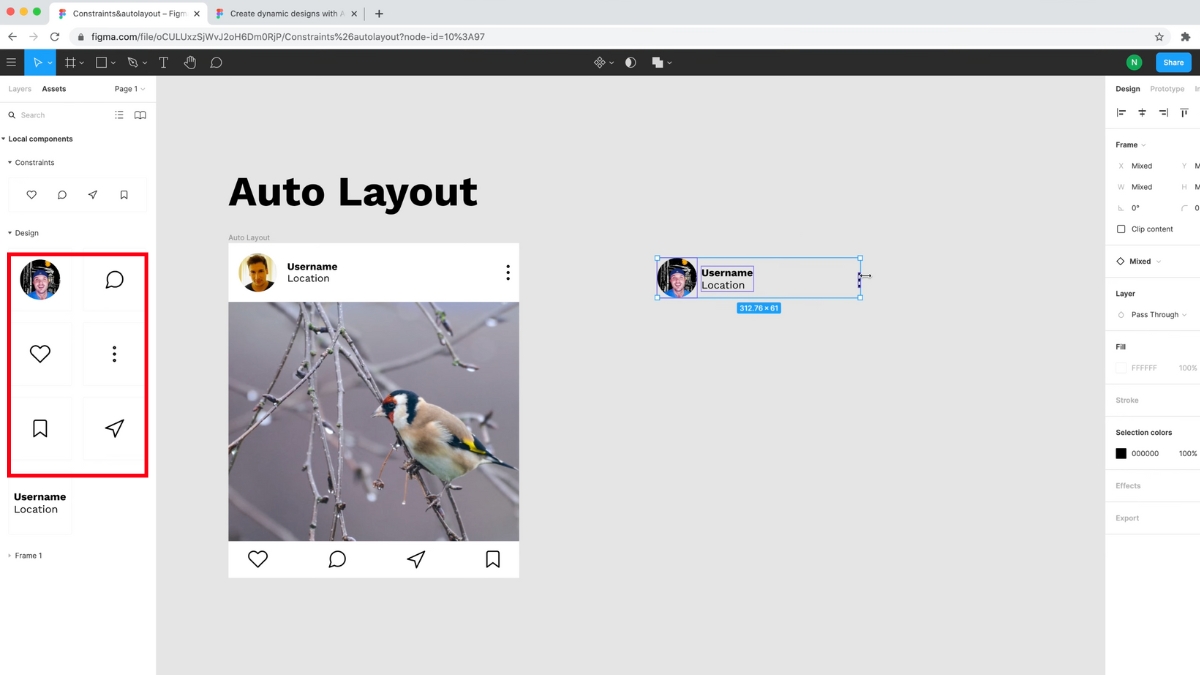Click the FFFFFF fill color swatch
The width and height of the screenshot is (1200, 675).
tap(1121, 368)
